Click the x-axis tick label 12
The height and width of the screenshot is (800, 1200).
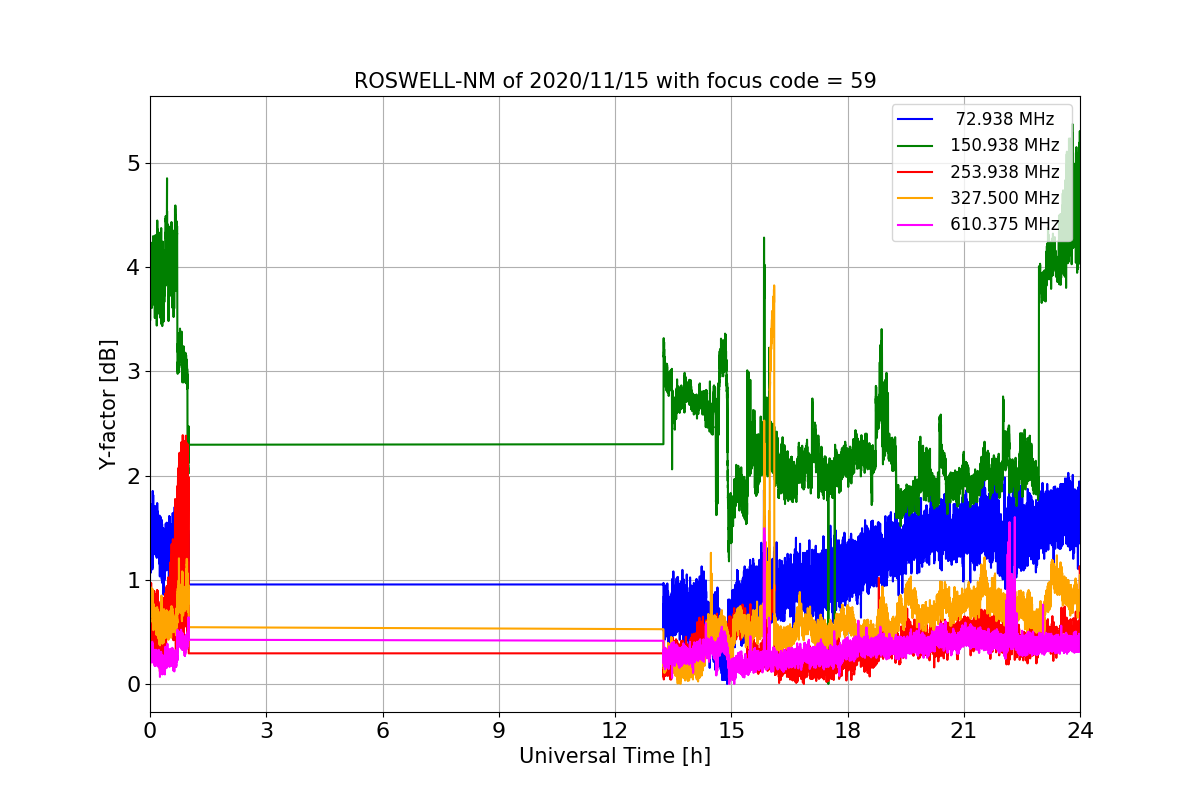614,731
